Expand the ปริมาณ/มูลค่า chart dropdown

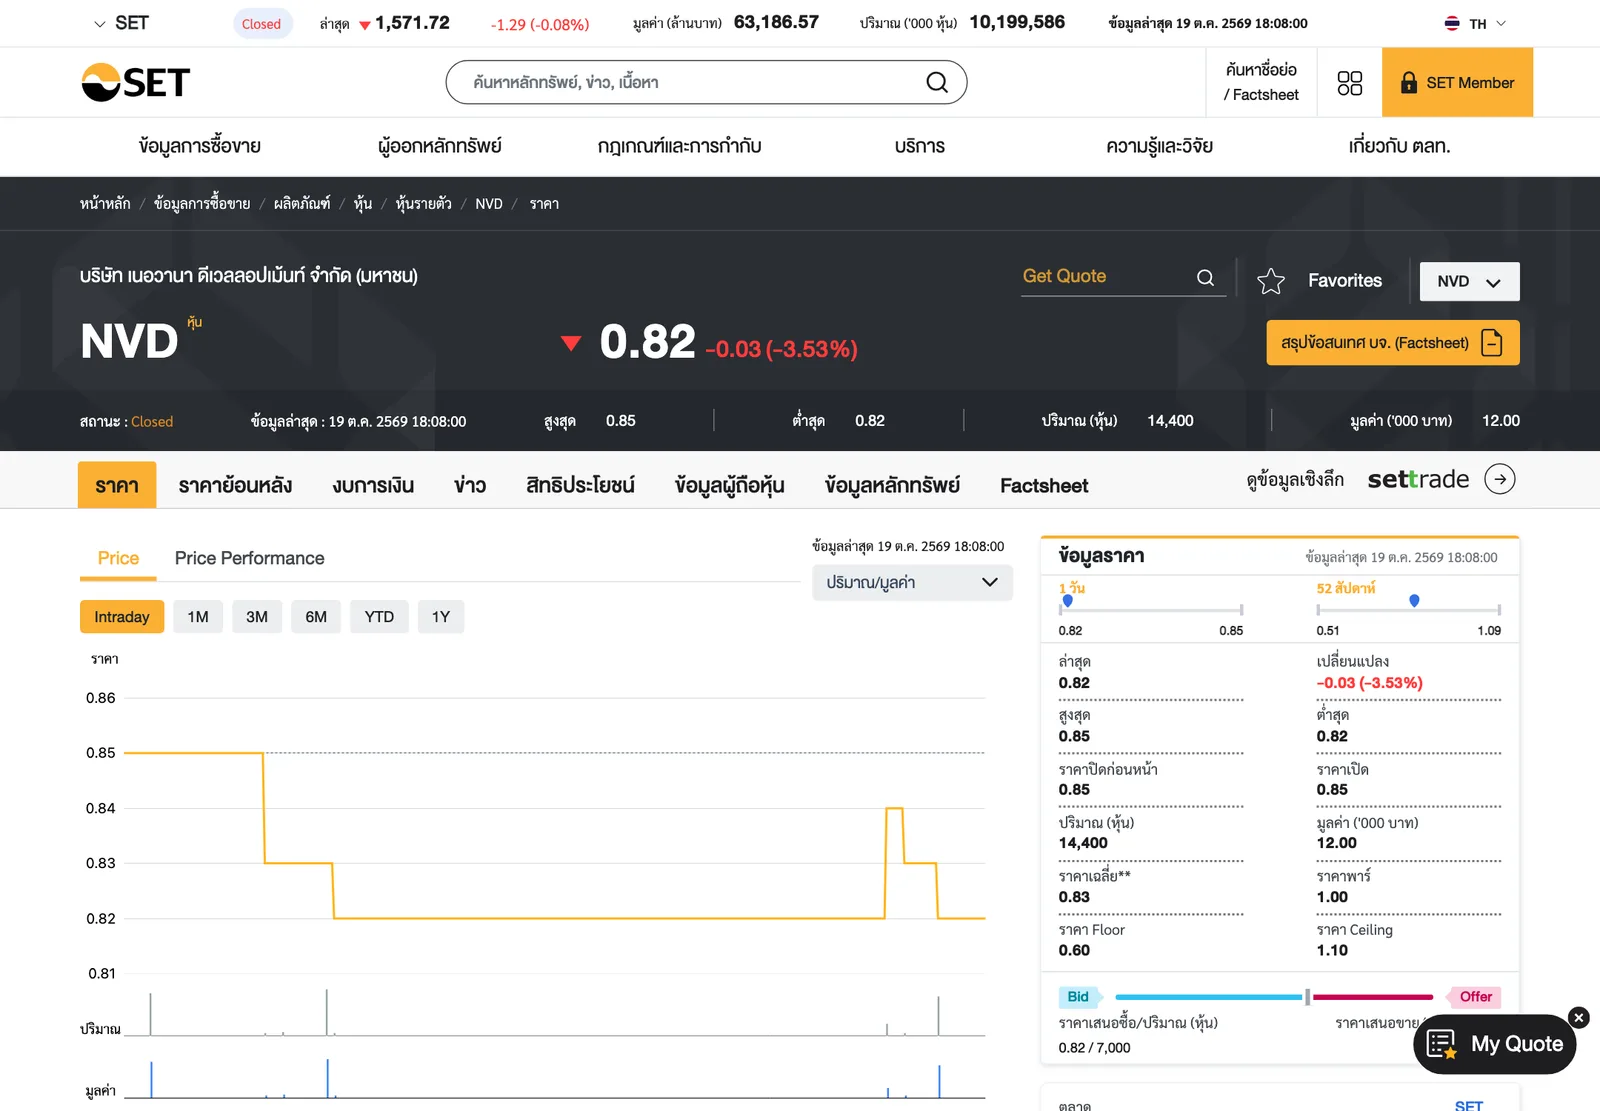click(x=912, y=583)
